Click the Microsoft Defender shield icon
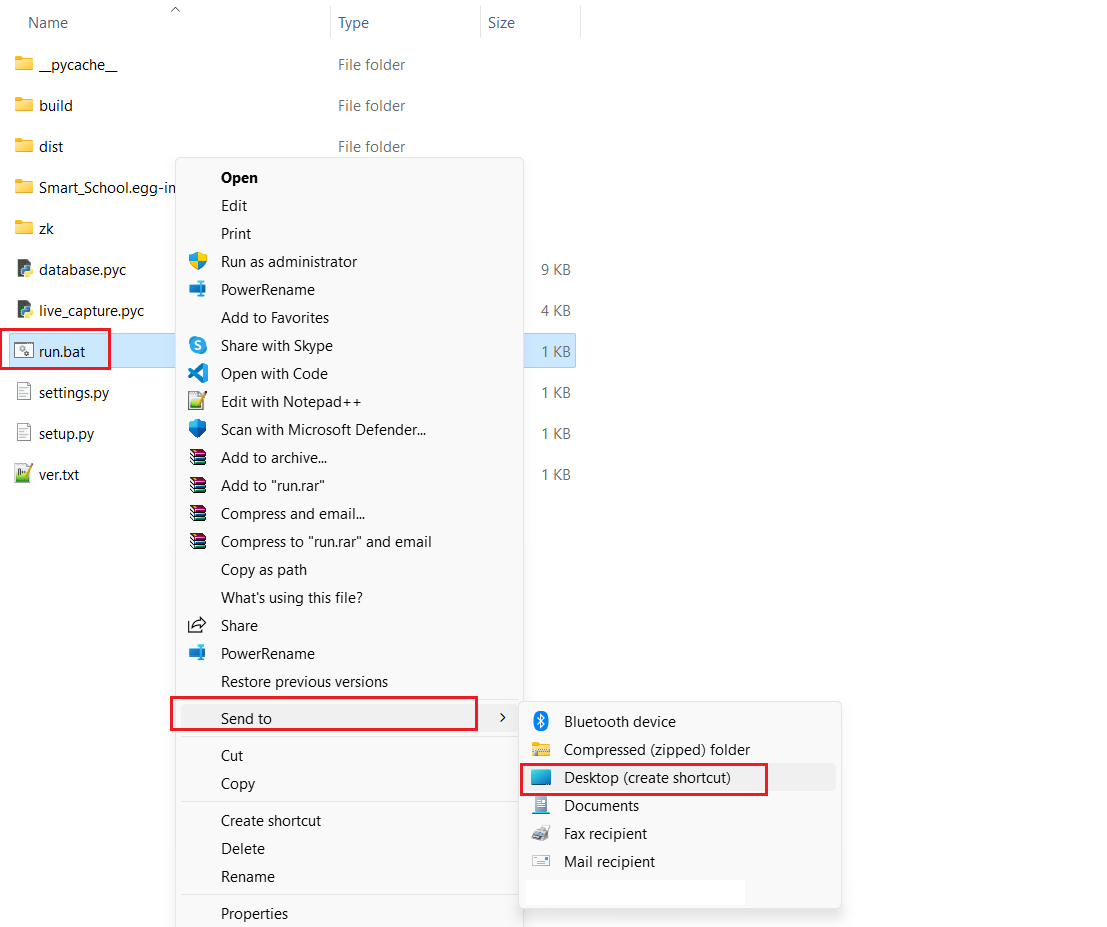Image resolution: width=1107 pixels, height=927 pixels. tap(198, 429)
